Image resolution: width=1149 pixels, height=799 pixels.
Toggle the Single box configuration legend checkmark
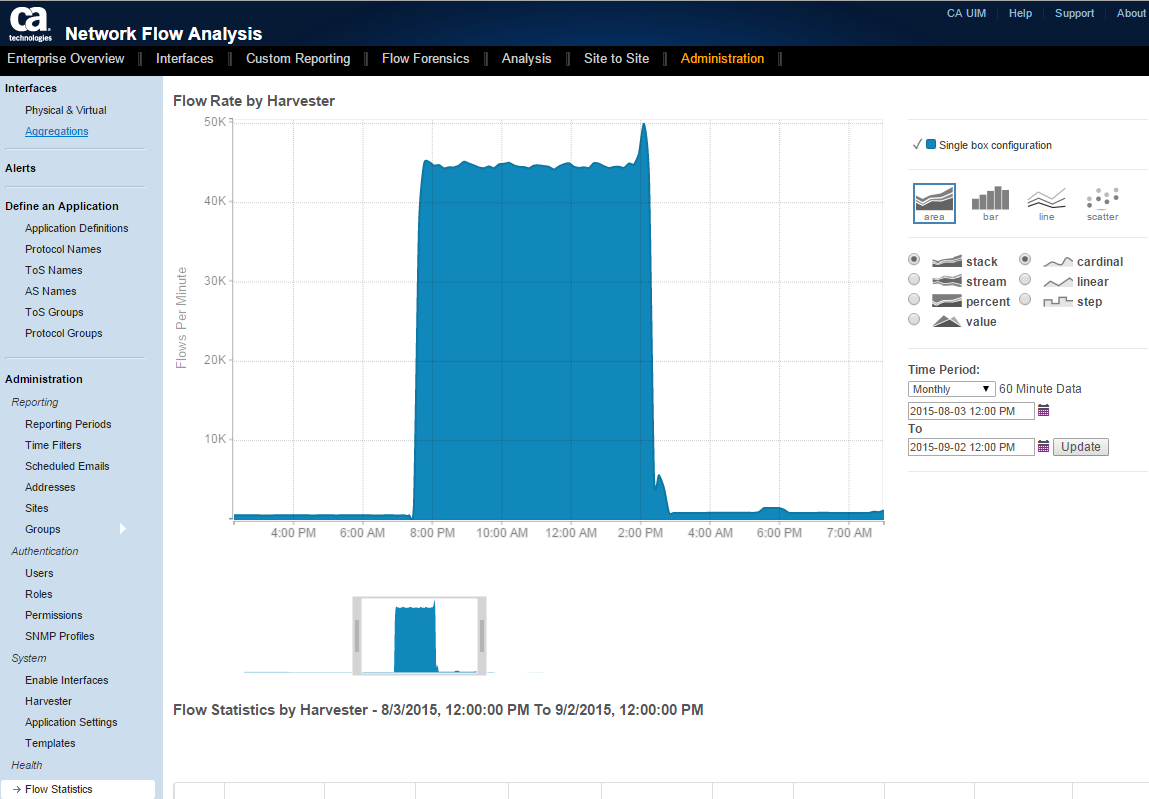(x=917, y=145)
